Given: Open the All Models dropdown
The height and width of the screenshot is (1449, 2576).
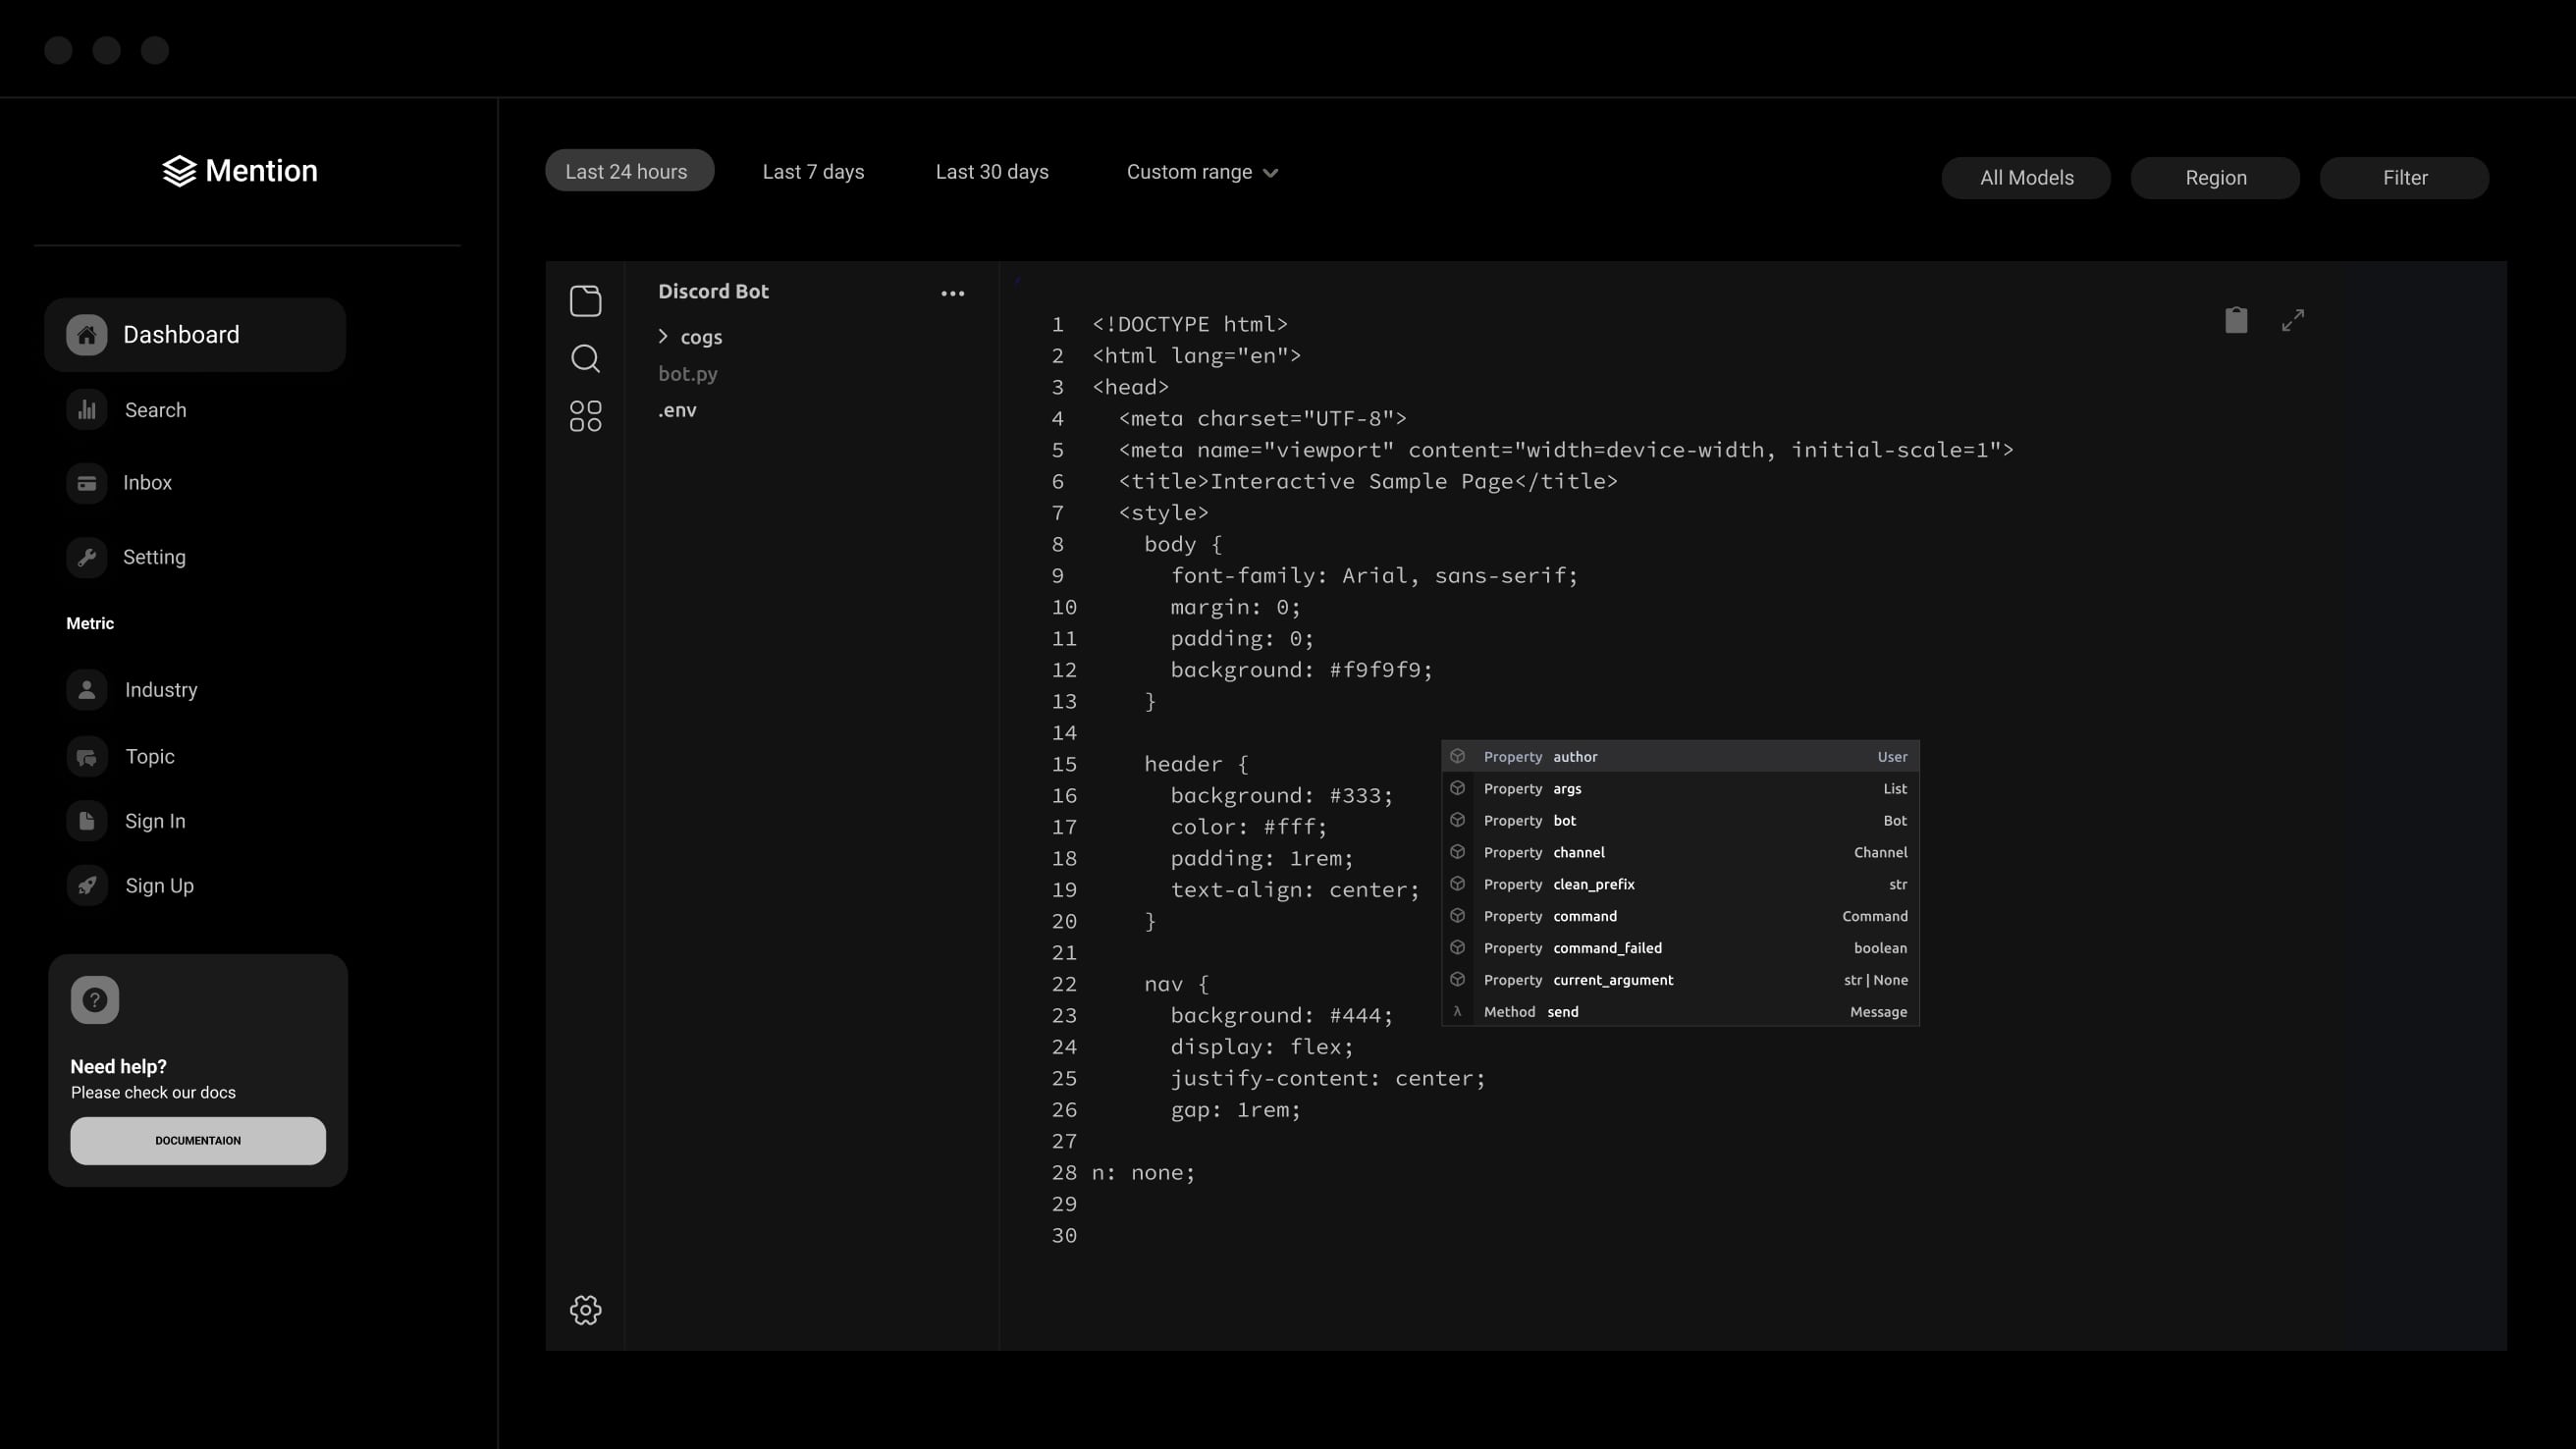Looking at the screenshot, I should 2026,178.
